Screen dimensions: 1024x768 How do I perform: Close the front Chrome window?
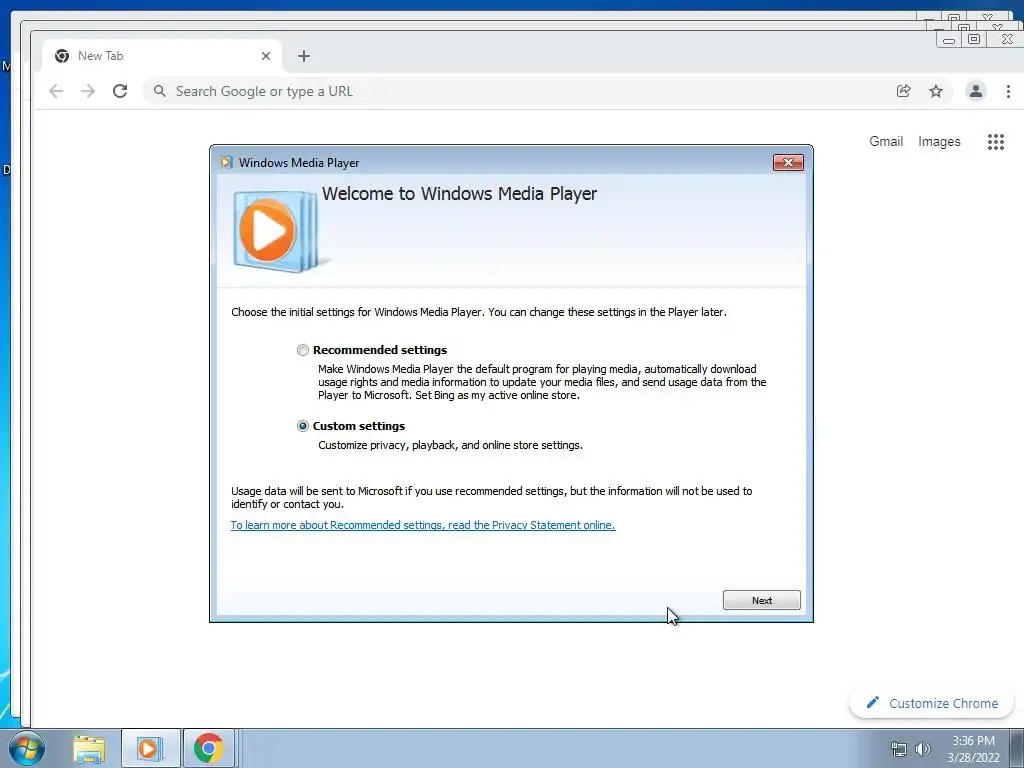(1007, 39)
